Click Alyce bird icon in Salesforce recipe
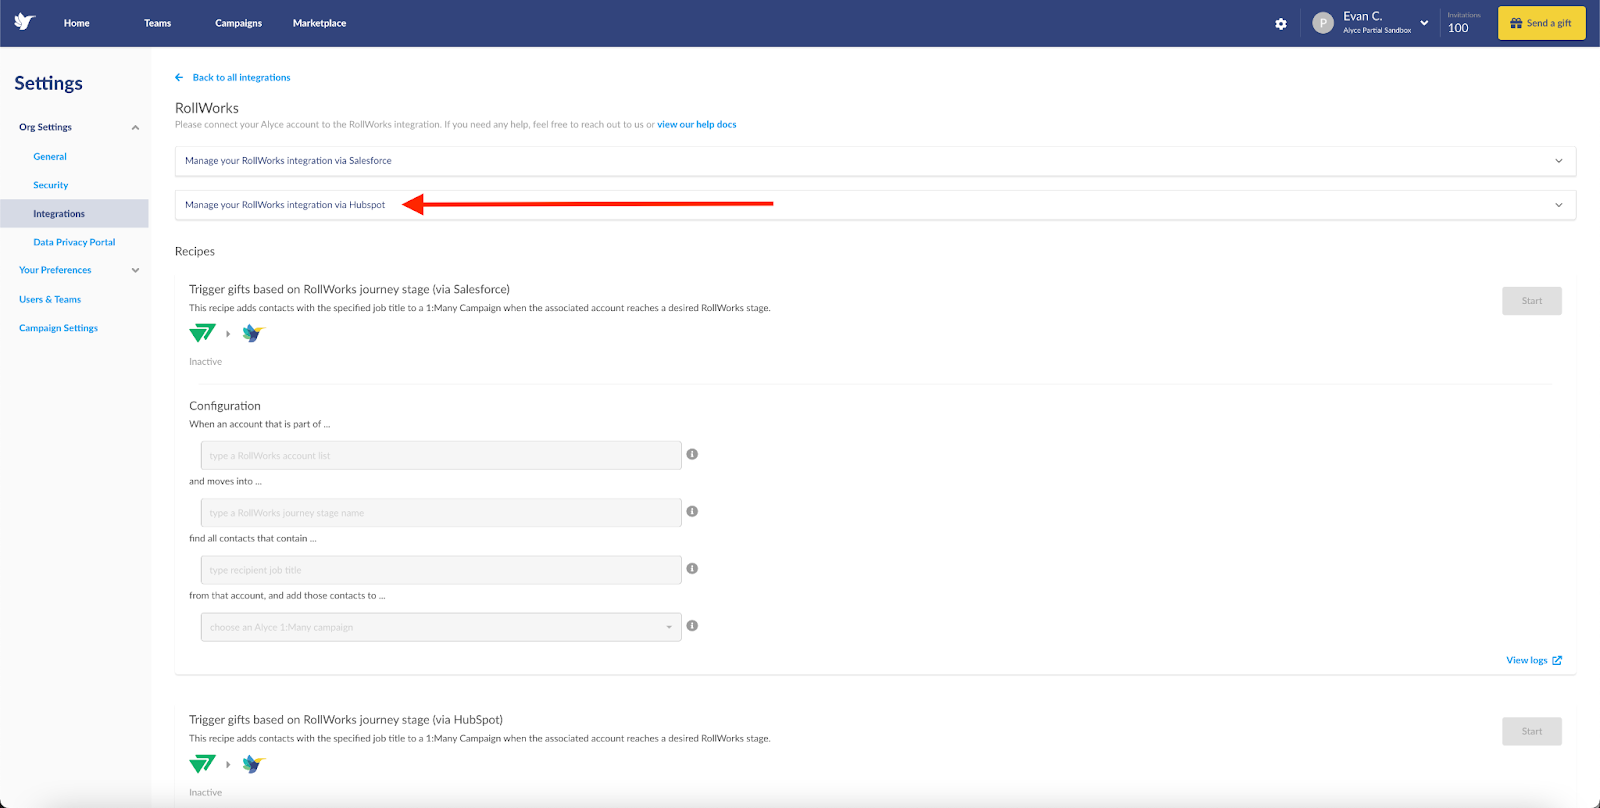 [x=254, y=333]
